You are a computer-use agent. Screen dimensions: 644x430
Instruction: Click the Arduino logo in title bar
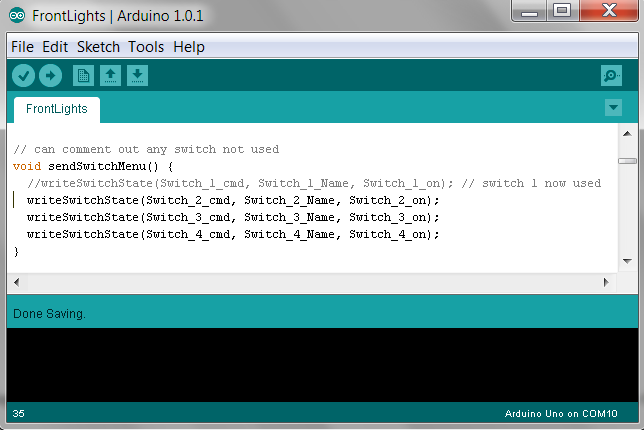(x=17, y=16)
